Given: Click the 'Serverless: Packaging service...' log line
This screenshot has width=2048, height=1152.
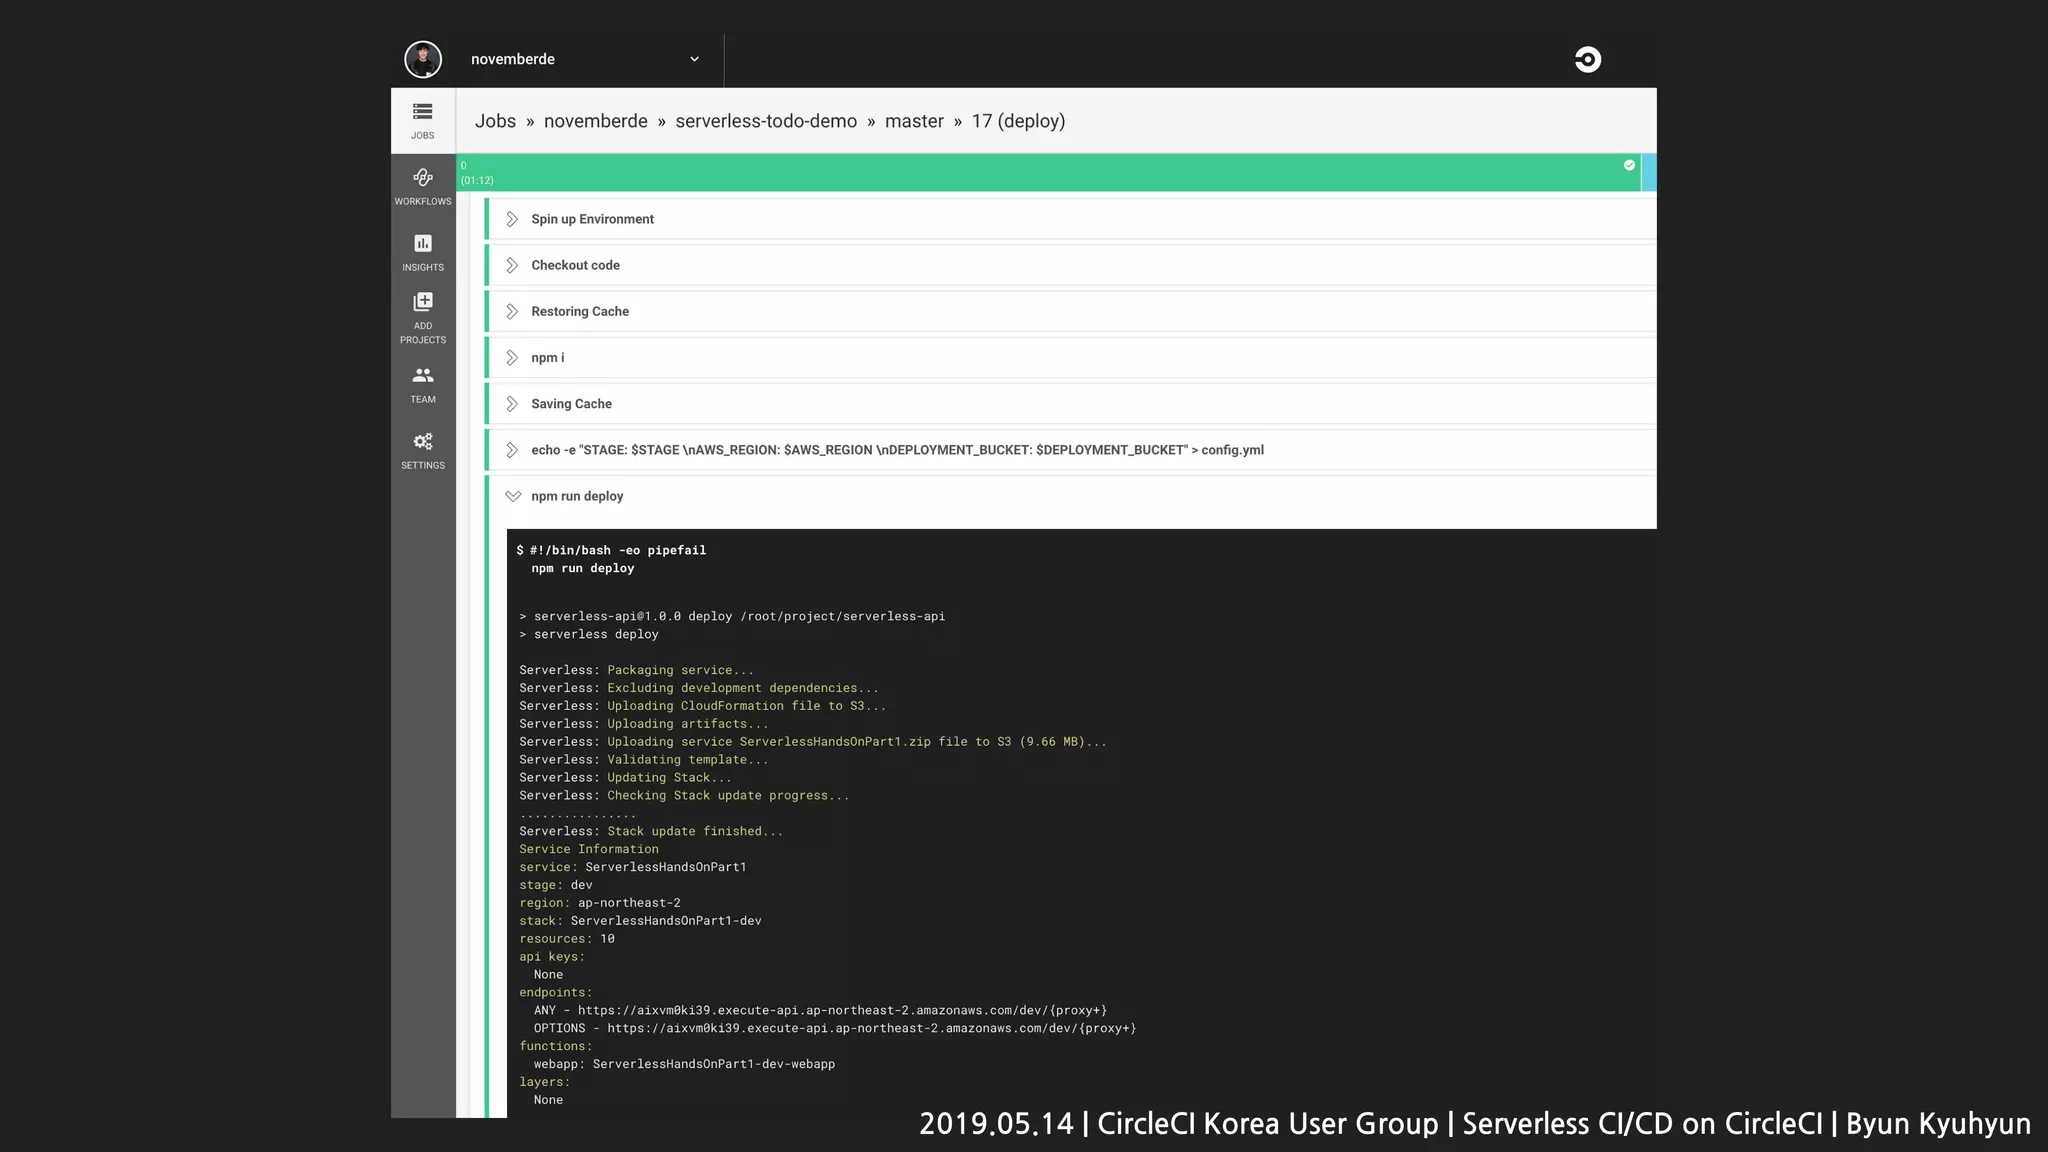Looking at the screenshot, I should pos(636,670).
